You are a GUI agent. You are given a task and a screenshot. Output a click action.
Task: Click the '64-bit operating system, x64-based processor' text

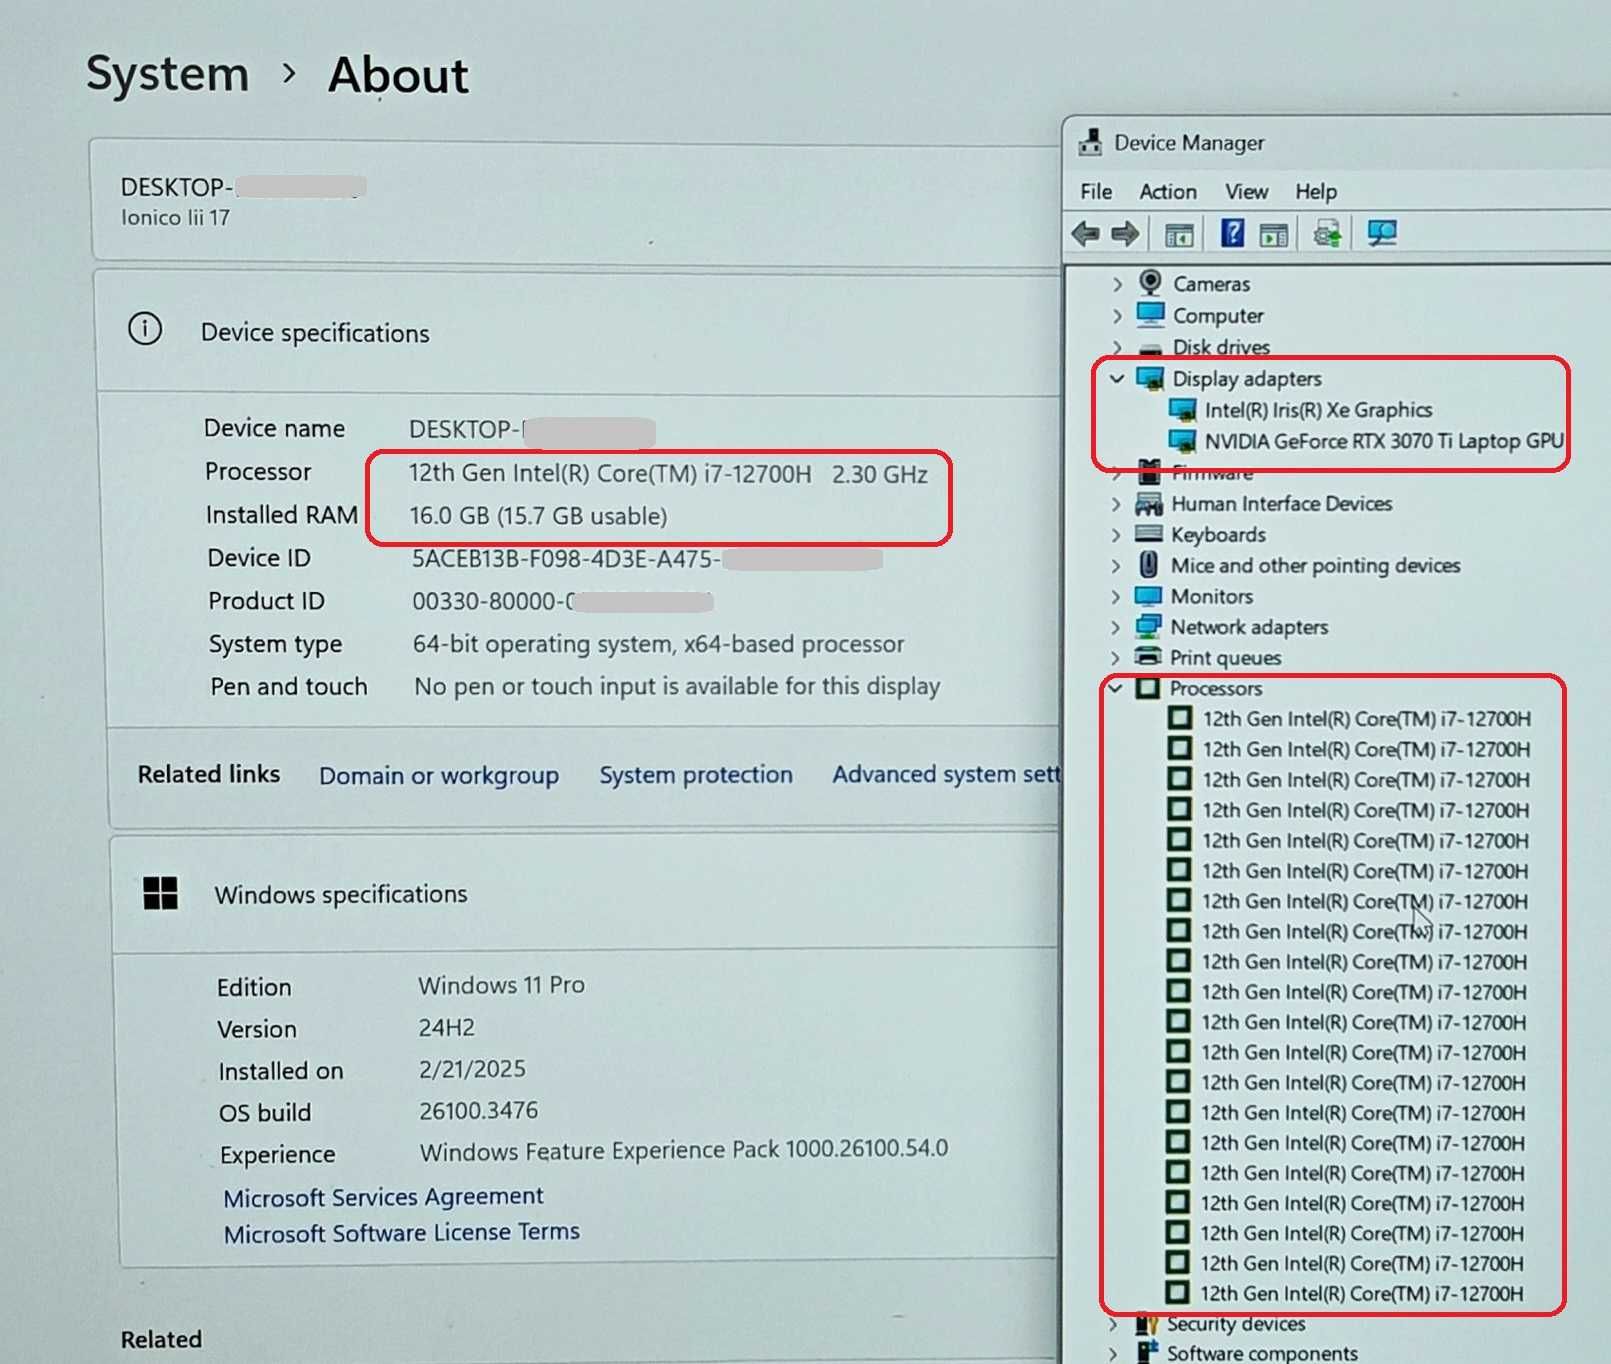(x=658, y=644)
